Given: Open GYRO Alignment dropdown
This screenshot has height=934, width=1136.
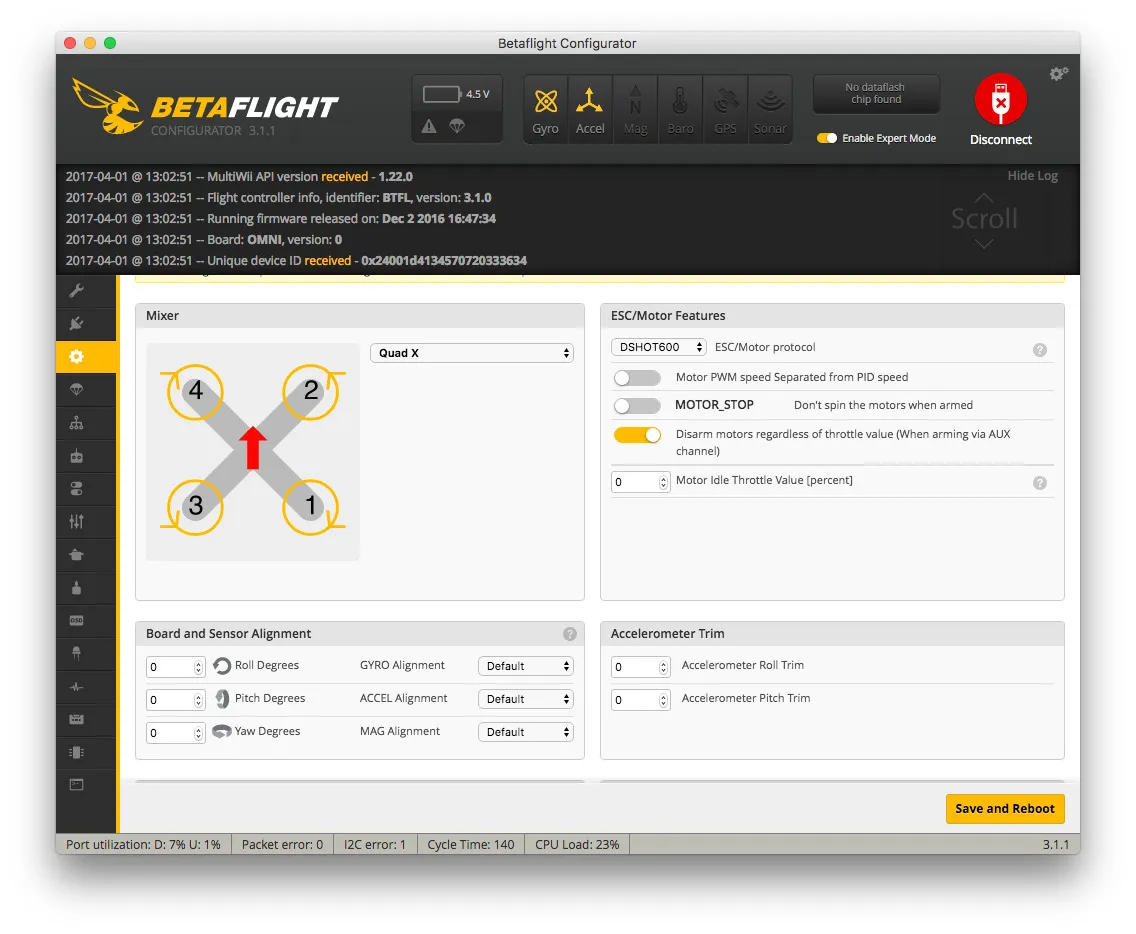Looking at the screenshot, I should click(x=525, y=666).
